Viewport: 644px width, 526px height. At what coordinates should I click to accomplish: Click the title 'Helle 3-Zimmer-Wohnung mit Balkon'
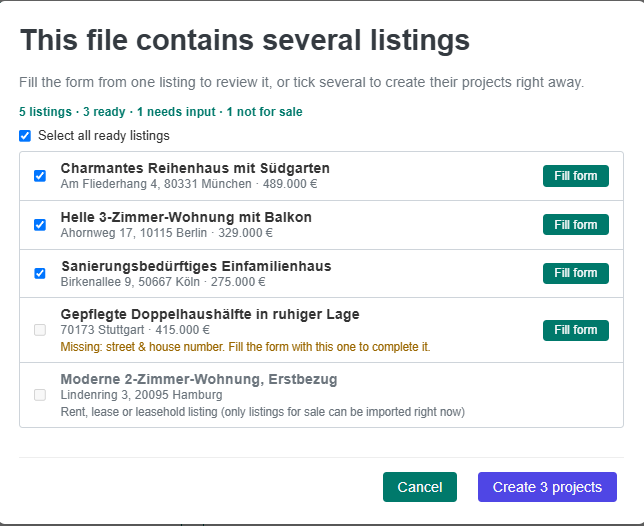pos(186,217)
